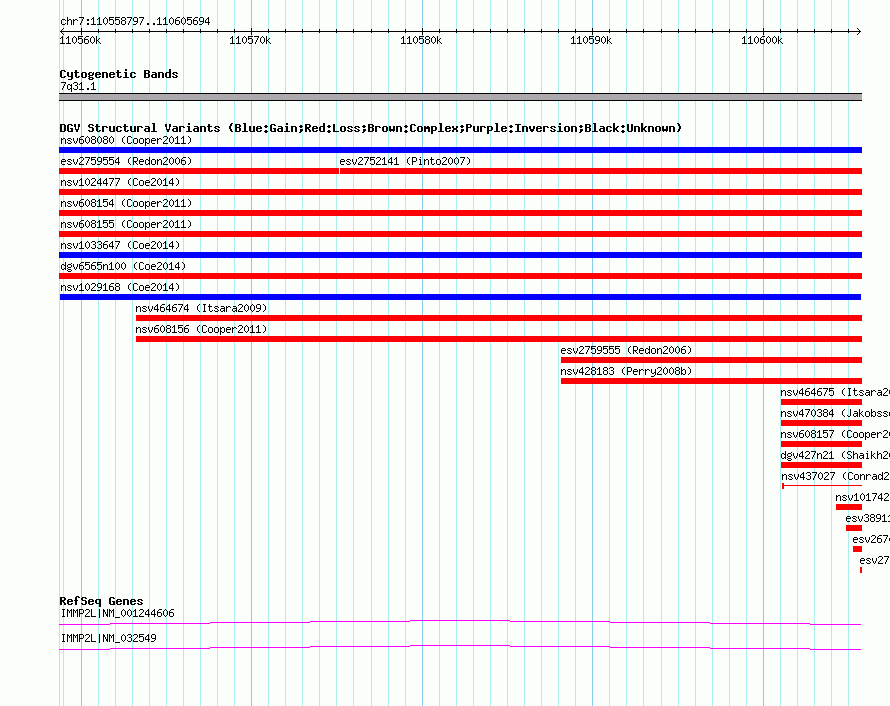Select the esv27 variant label at the bottom right
The height and width of the screenshot is (706, 890).
tap(874, 560)
